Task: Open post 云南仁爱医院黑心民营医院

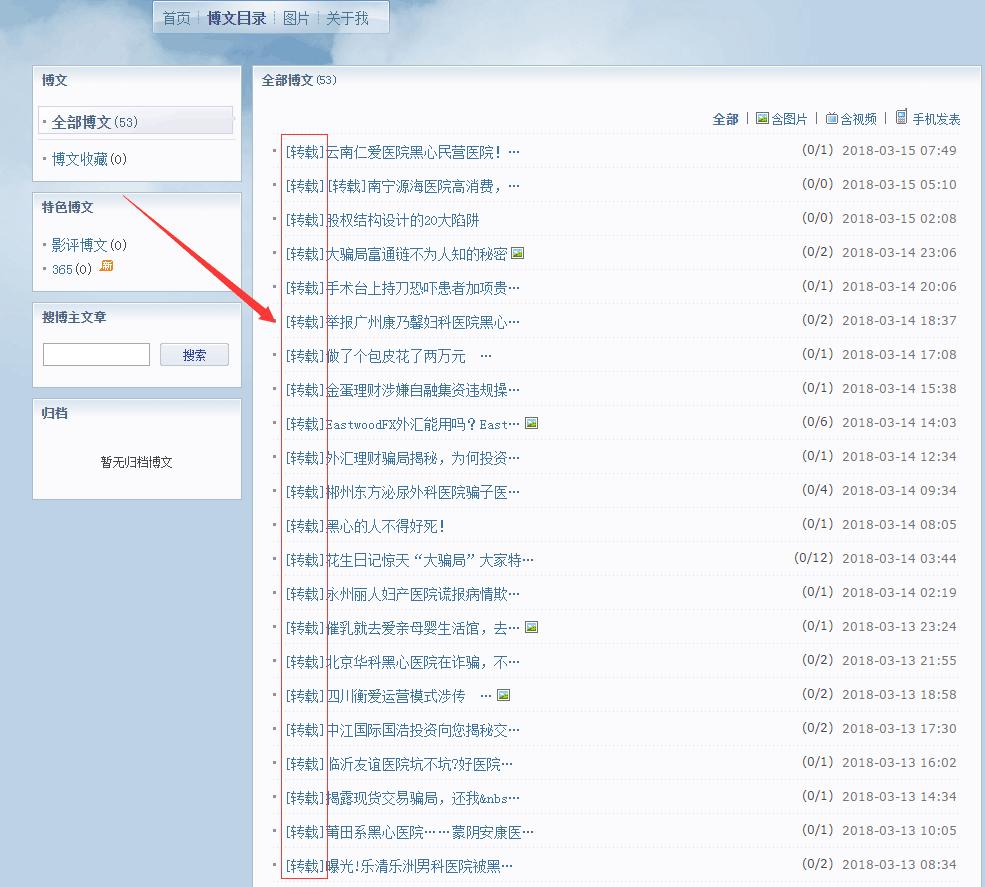Action: [x=403, y=152]
